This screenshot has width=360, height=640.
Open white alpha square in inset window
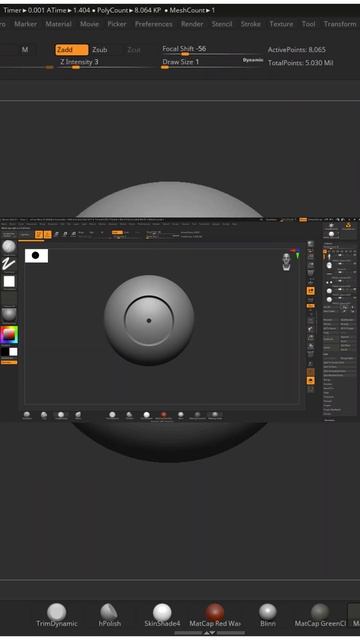9,282
